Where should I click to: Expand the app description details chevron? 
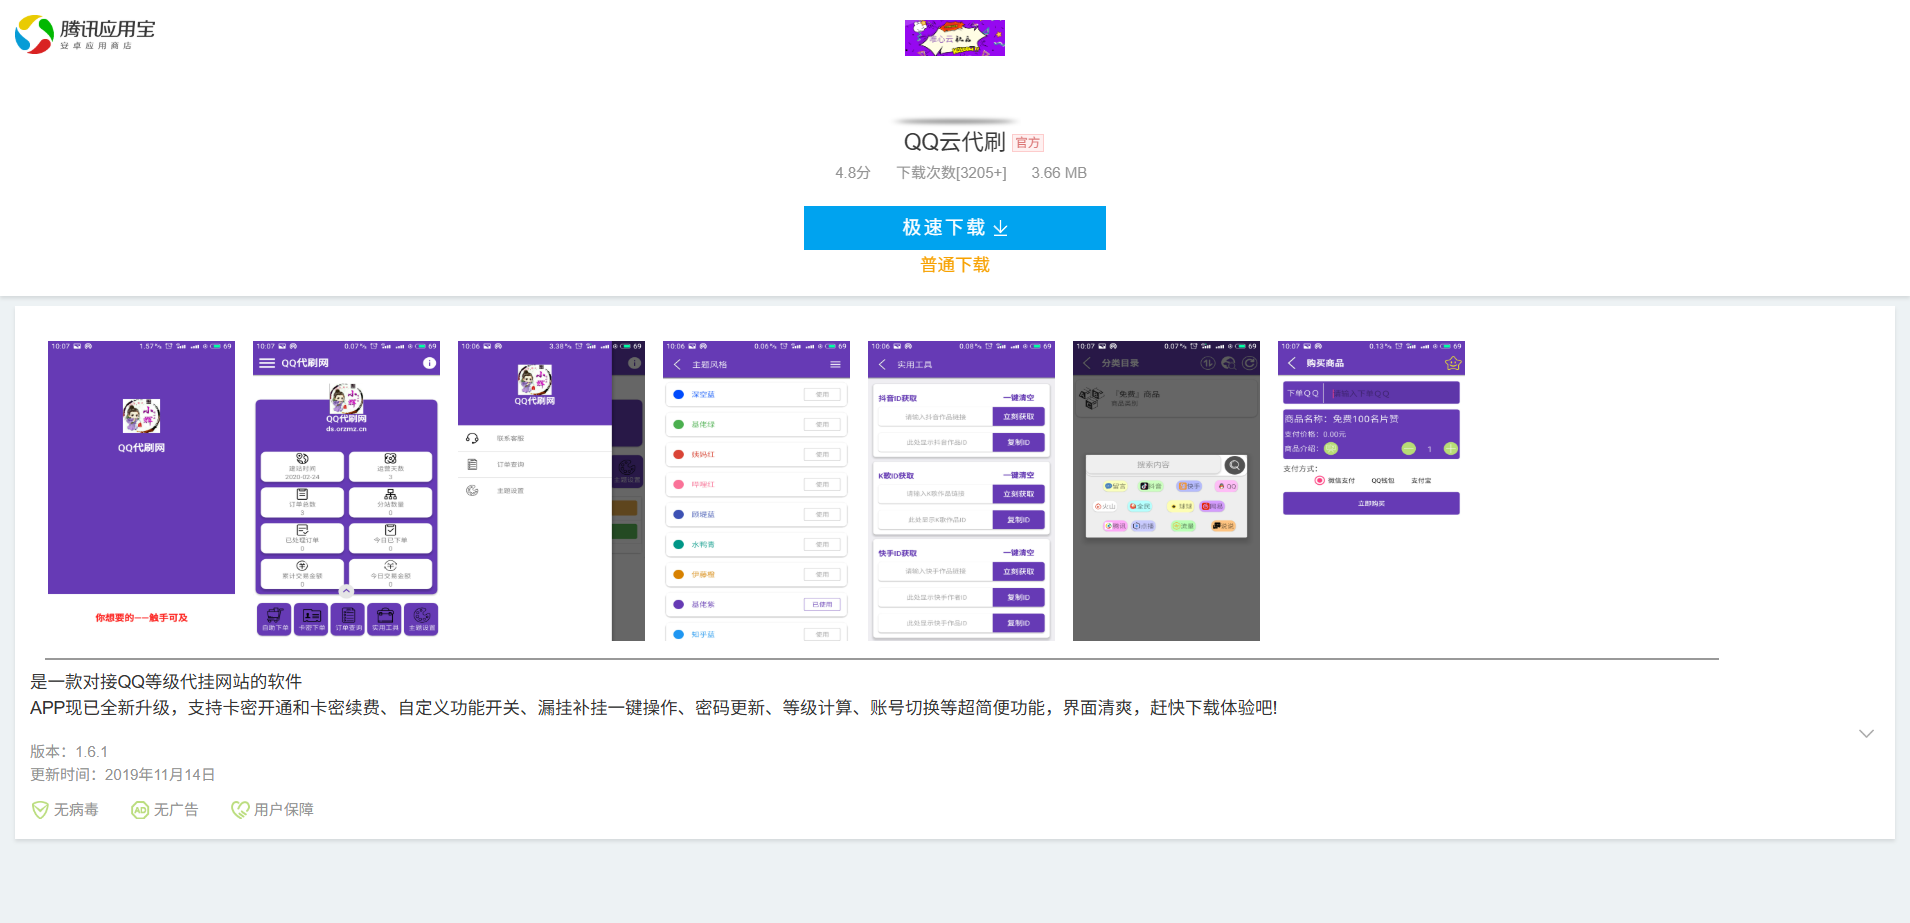[1867, 733]
